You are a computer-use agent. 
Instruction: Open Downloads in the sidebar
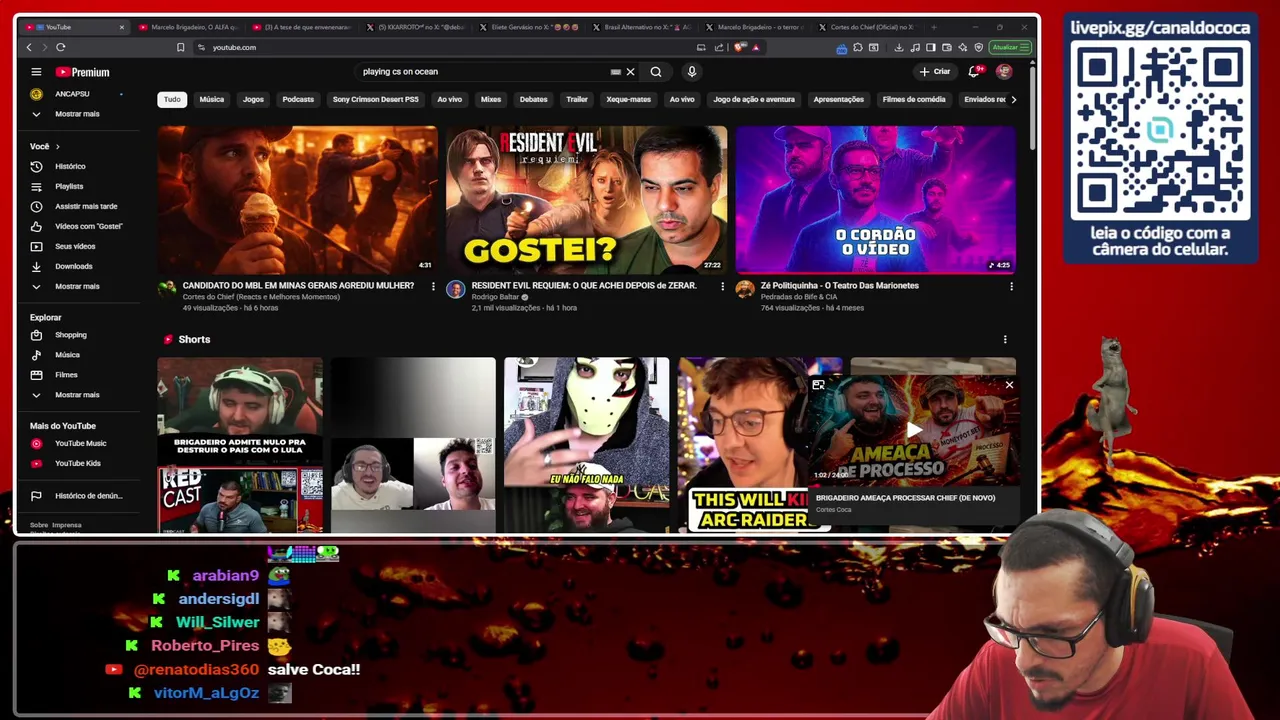(x=73, y=266)
